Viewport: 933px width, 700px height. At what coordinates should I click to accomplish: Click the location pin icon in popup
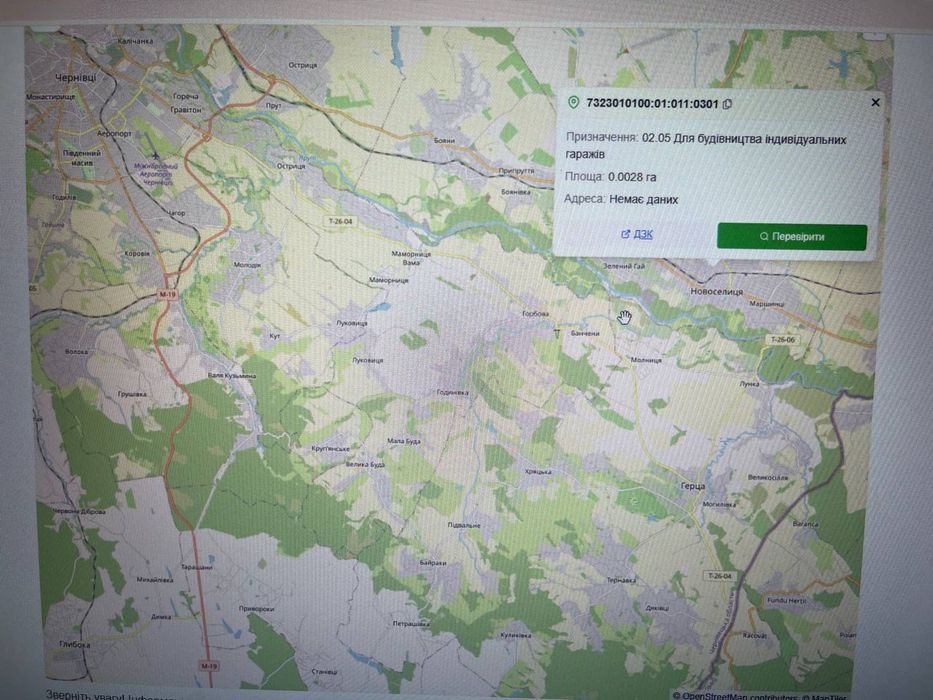pos(573,102)
